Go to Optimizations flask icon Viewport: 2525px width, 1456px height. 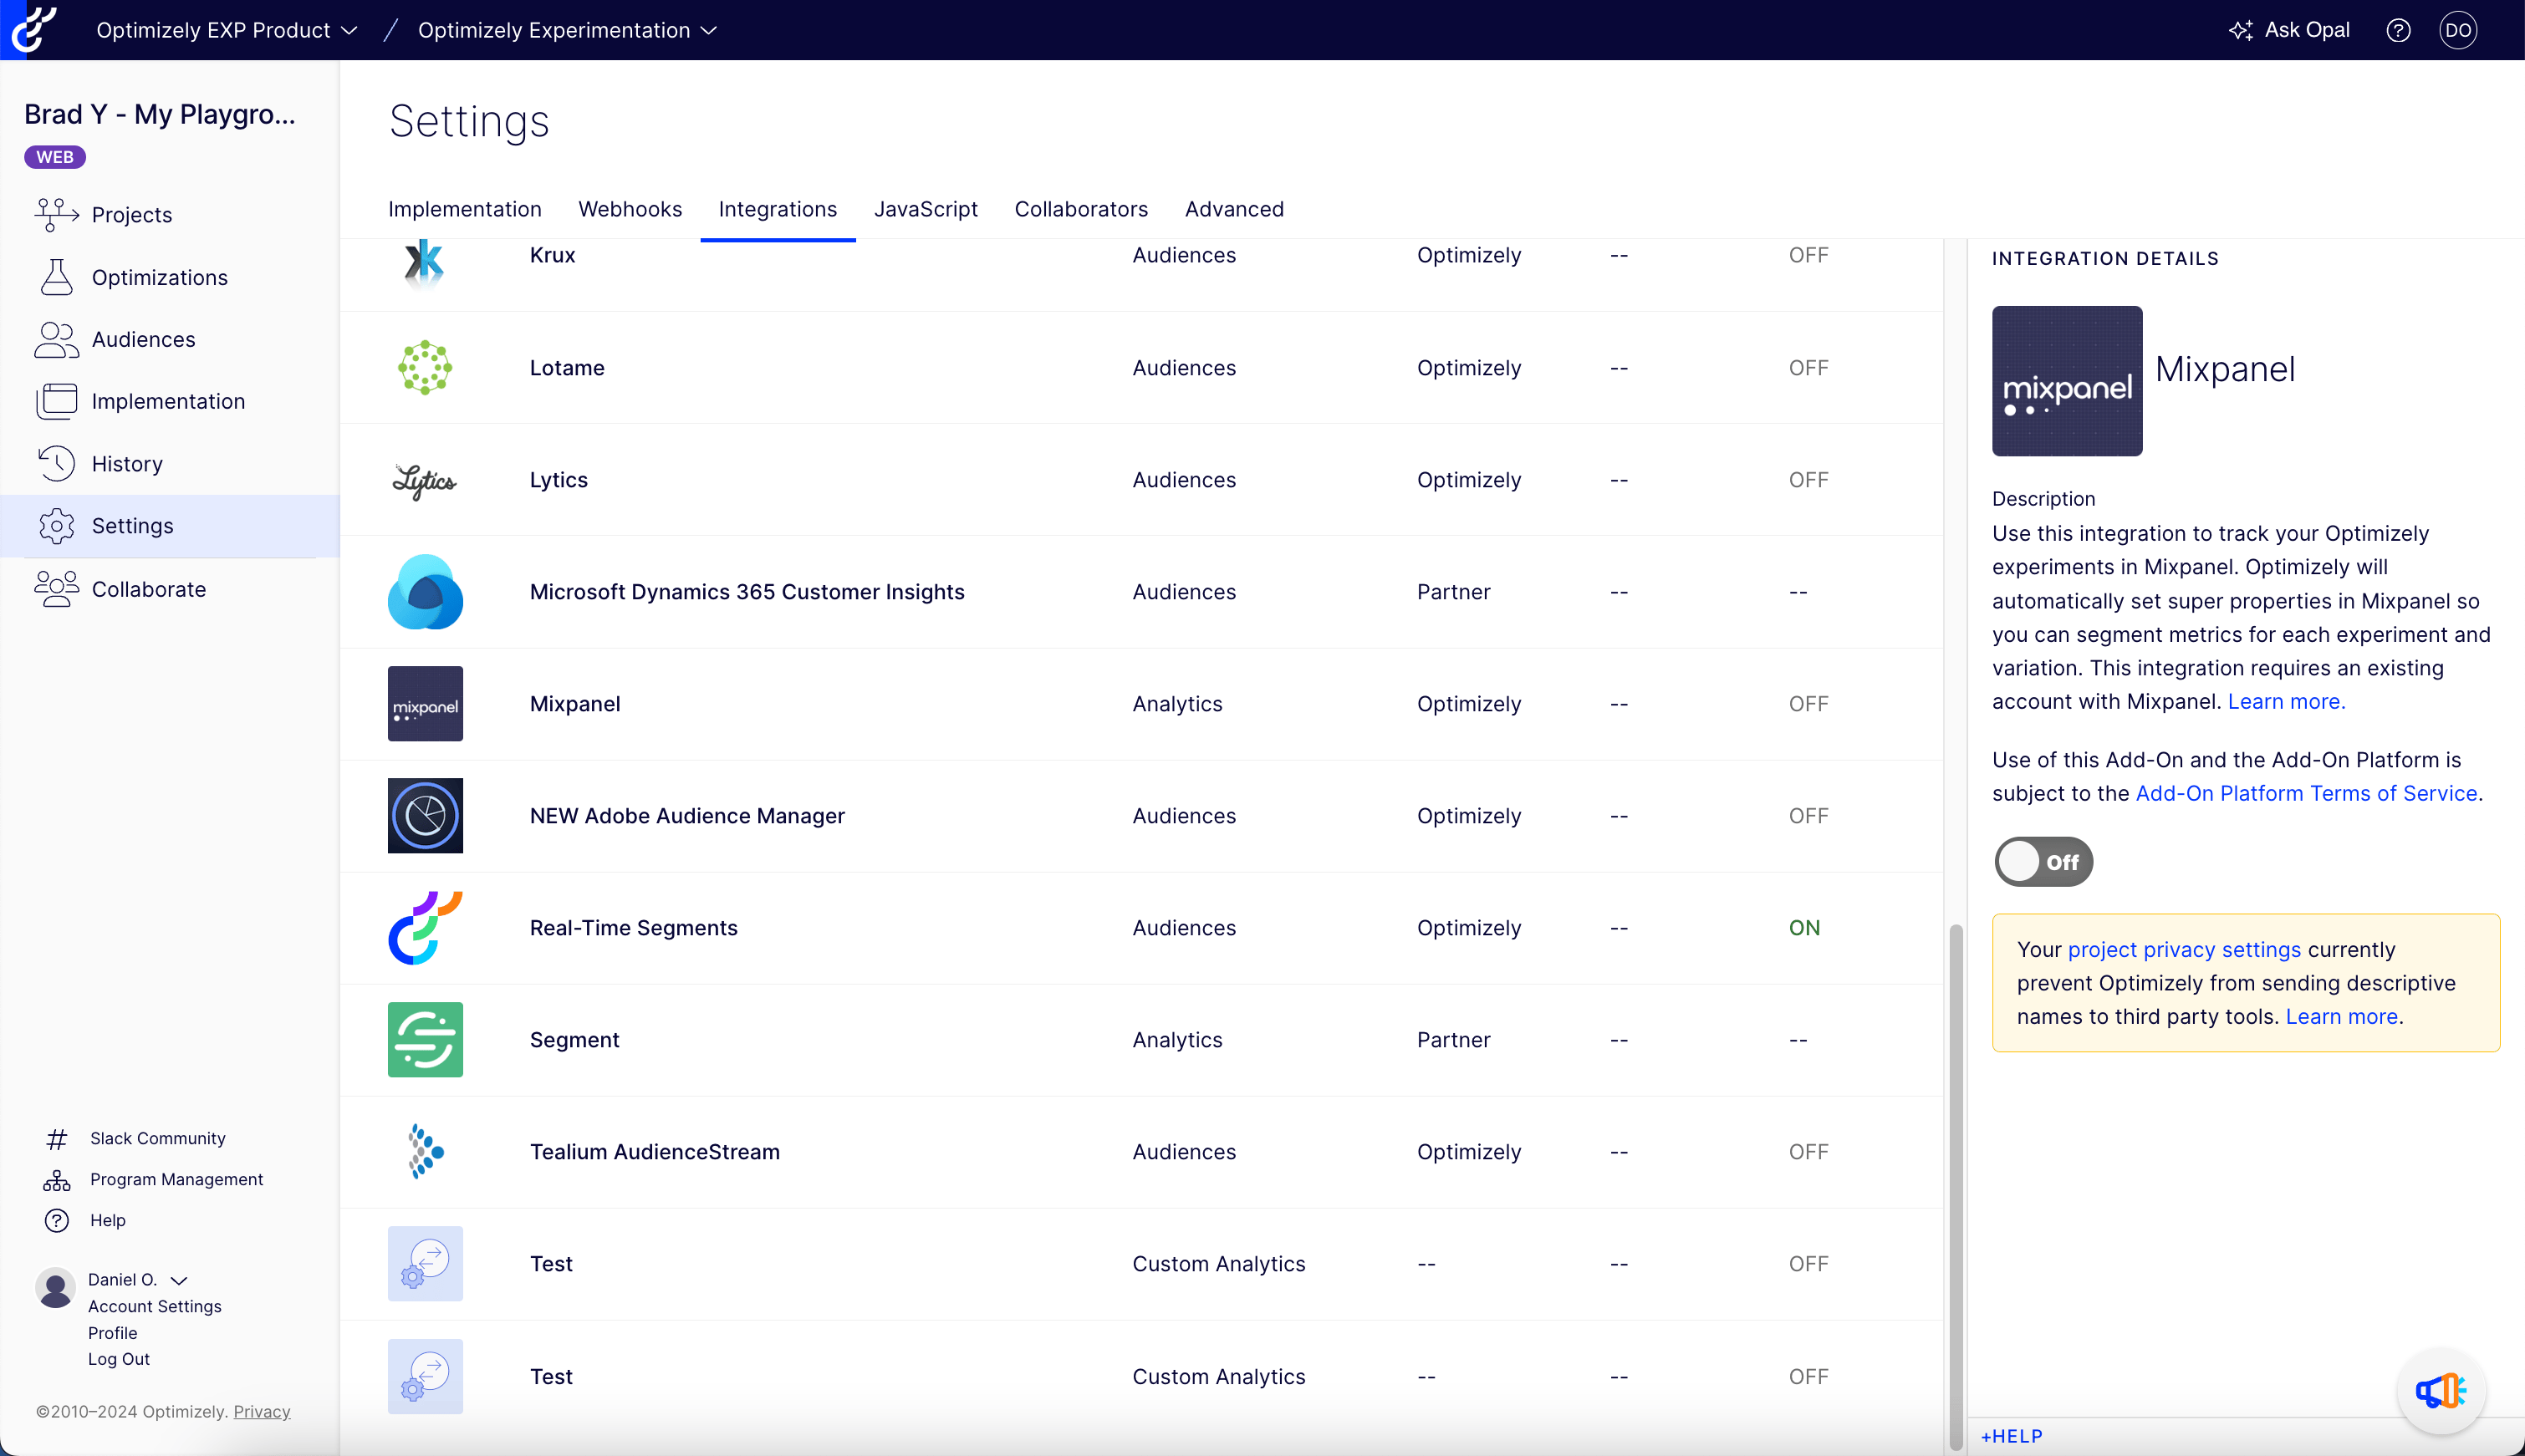tap(57, 277)
